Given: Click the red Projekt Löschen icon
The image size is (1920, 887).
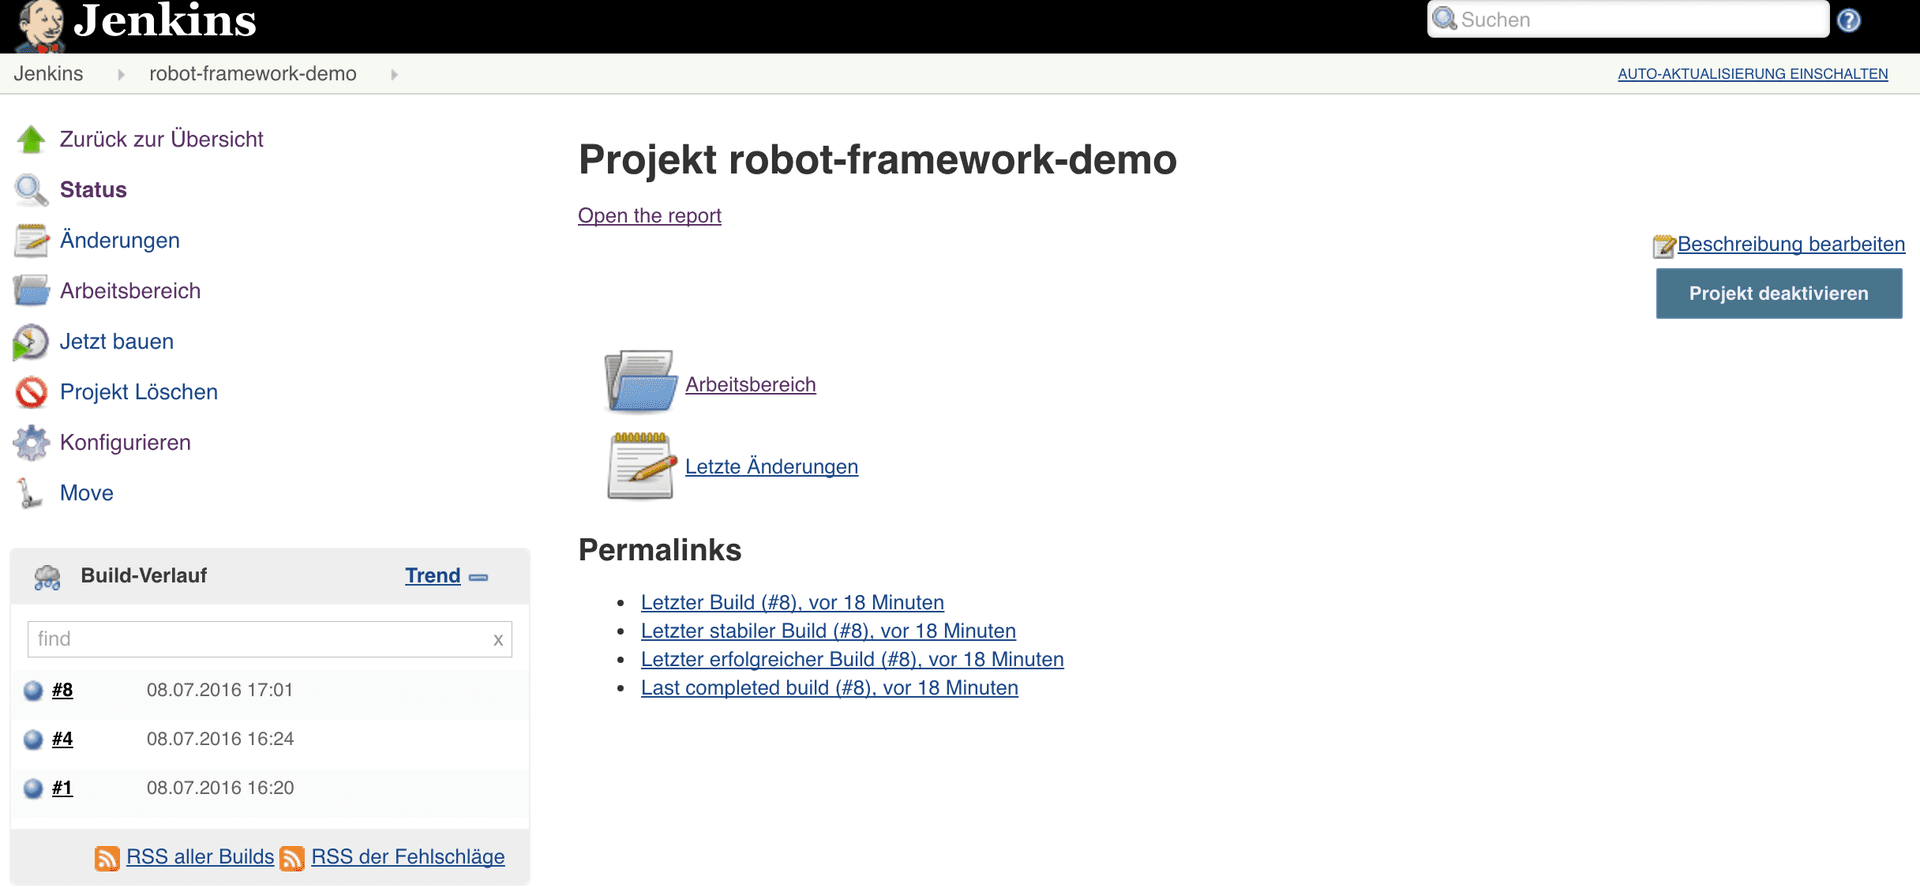Looking at the screenshot, I should point(31,392).
